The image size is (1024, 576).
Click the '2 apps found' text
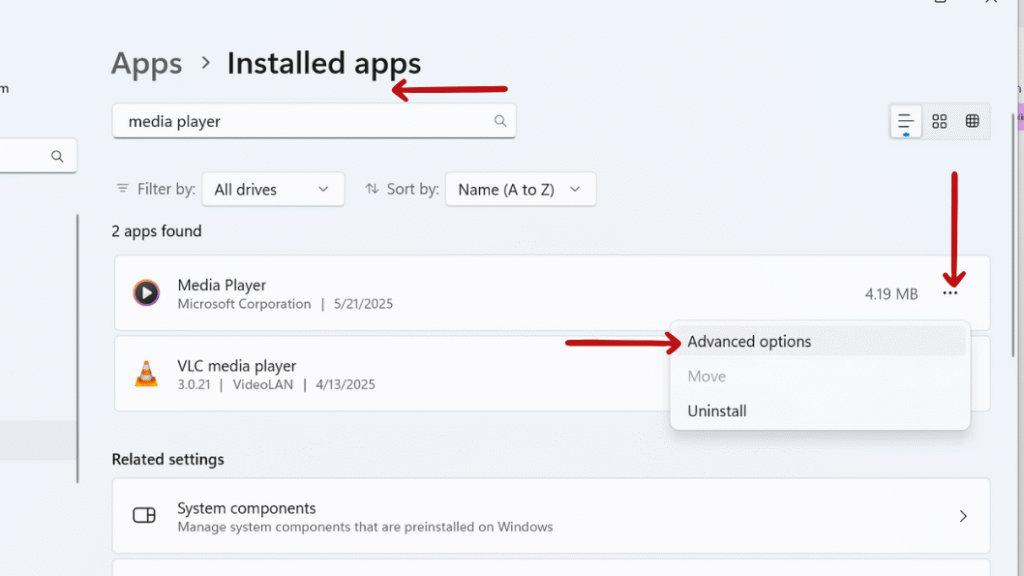tap(157, 231)
